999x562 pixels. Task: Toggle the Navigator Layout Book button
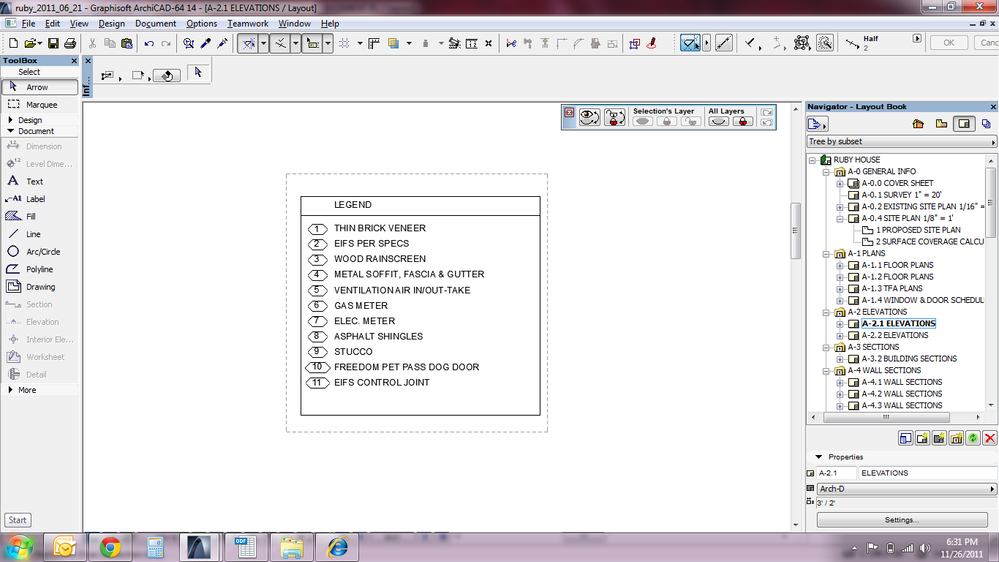coord(964,124)
